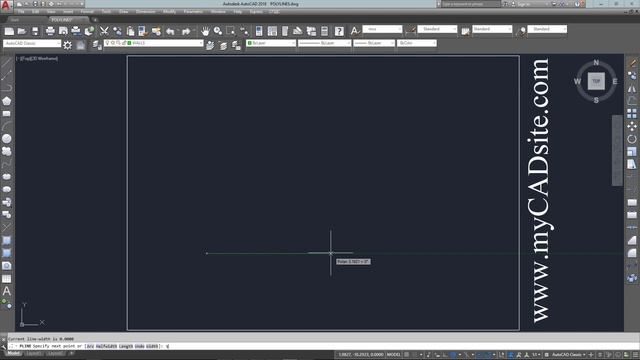
Task: Open the QuickCalc calculator icon
Action: pos(324,31)
